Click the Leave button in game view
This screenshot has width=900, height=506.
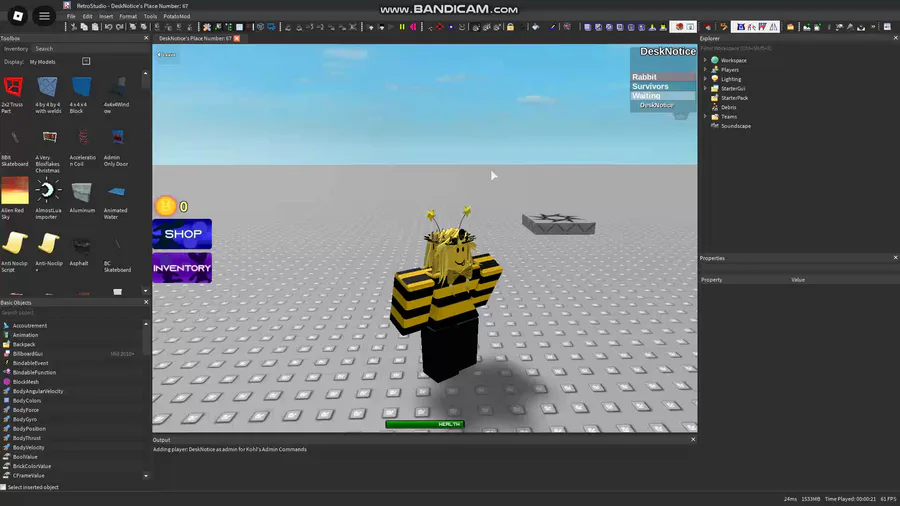click(x=166, y=55)
